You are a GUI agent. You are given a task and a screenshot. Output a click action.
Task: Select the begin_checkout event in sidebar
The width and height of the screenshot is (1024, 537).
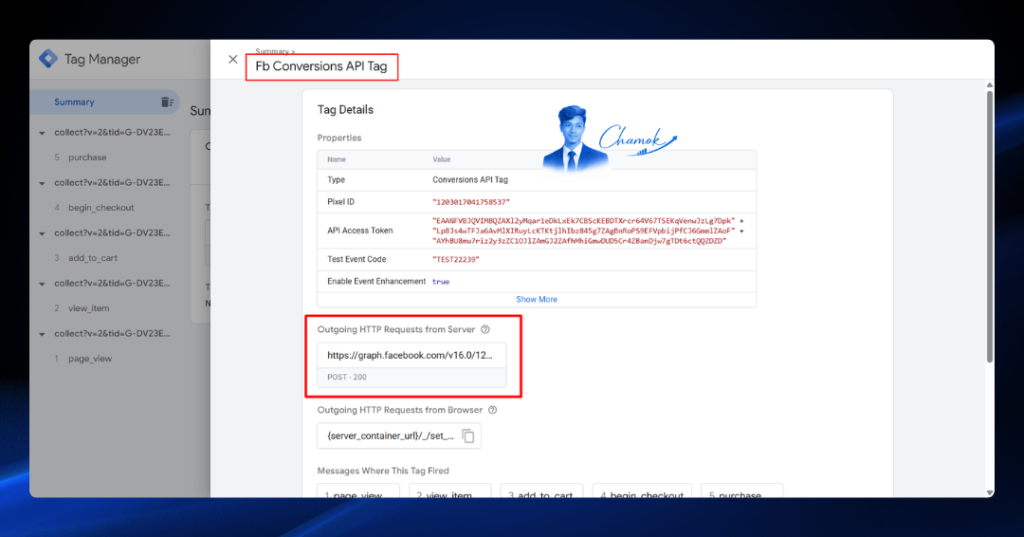pyautogui.click(x=101, y=208)
